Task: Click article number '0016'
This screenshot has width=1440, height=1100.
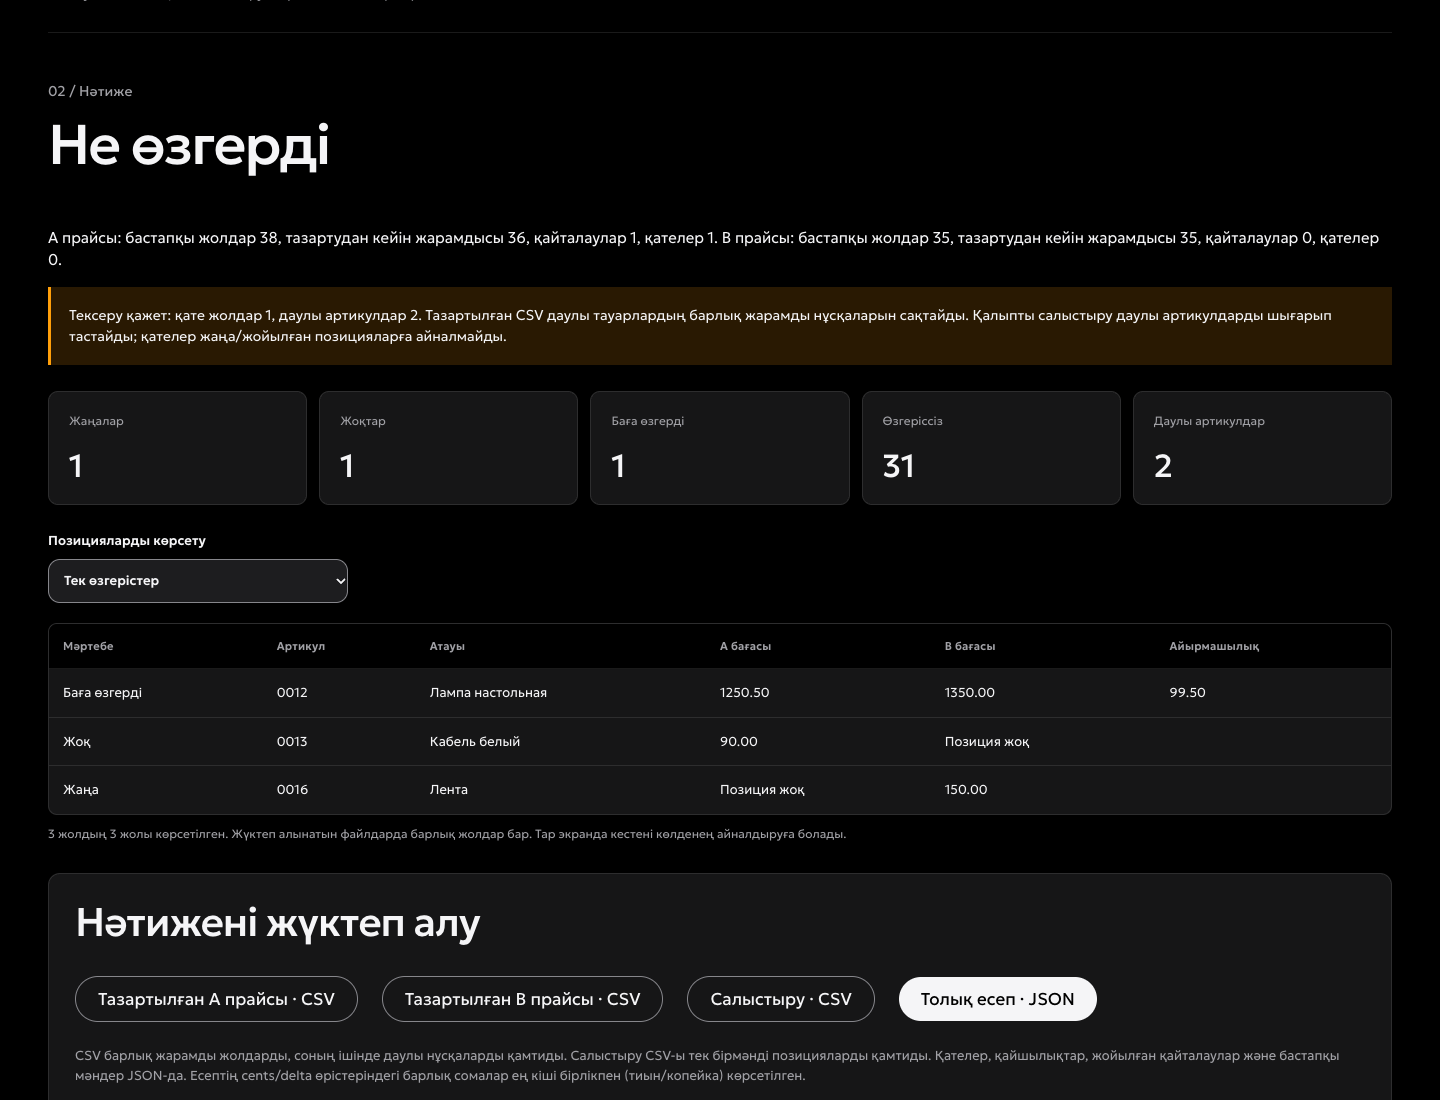Action: 292,790
